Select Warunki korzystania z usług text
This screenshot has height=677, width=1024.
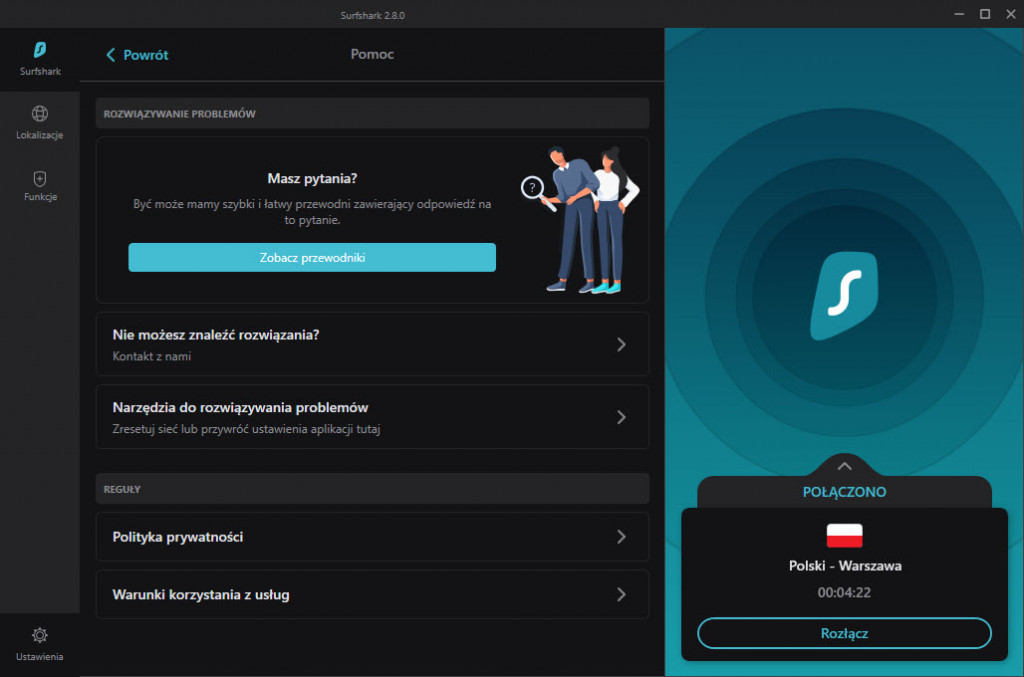coord(200,595)
